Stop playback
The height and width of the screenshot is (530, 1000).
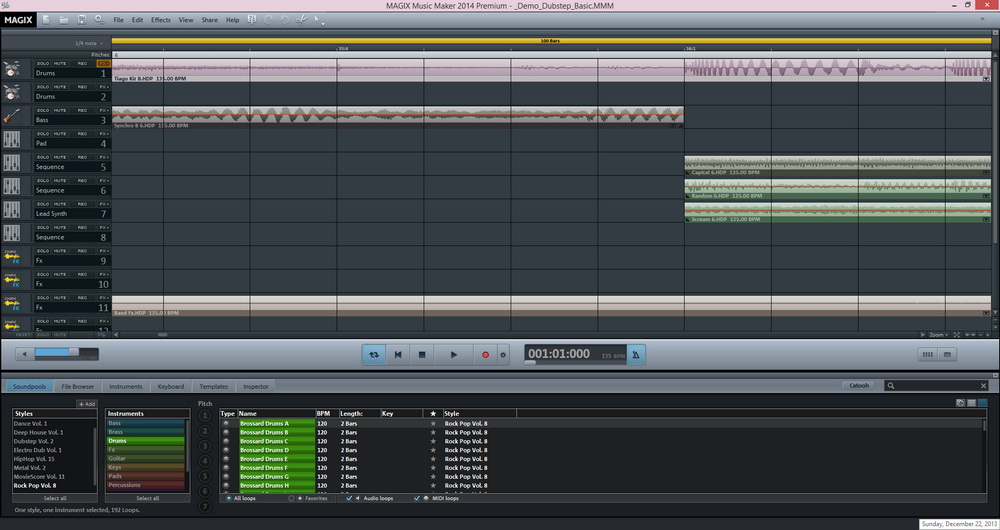pyautogui.click(x=422, y=355)
